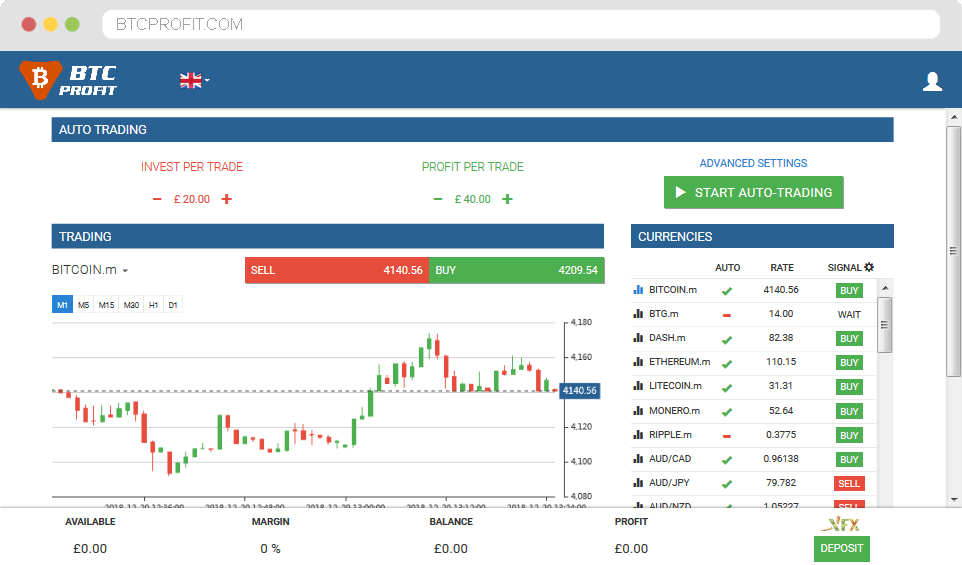
Task: Click the green Deposit button
Action: [842, 548]
